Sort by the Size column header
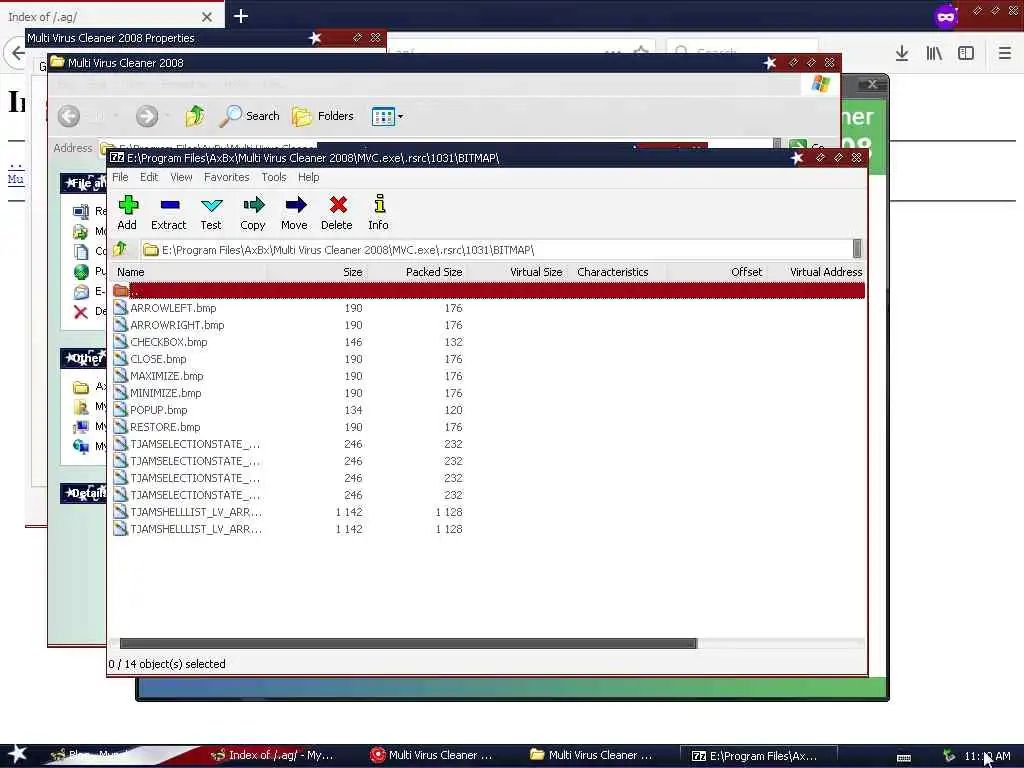Screen dimensions: 1024x768 (317, 272)
